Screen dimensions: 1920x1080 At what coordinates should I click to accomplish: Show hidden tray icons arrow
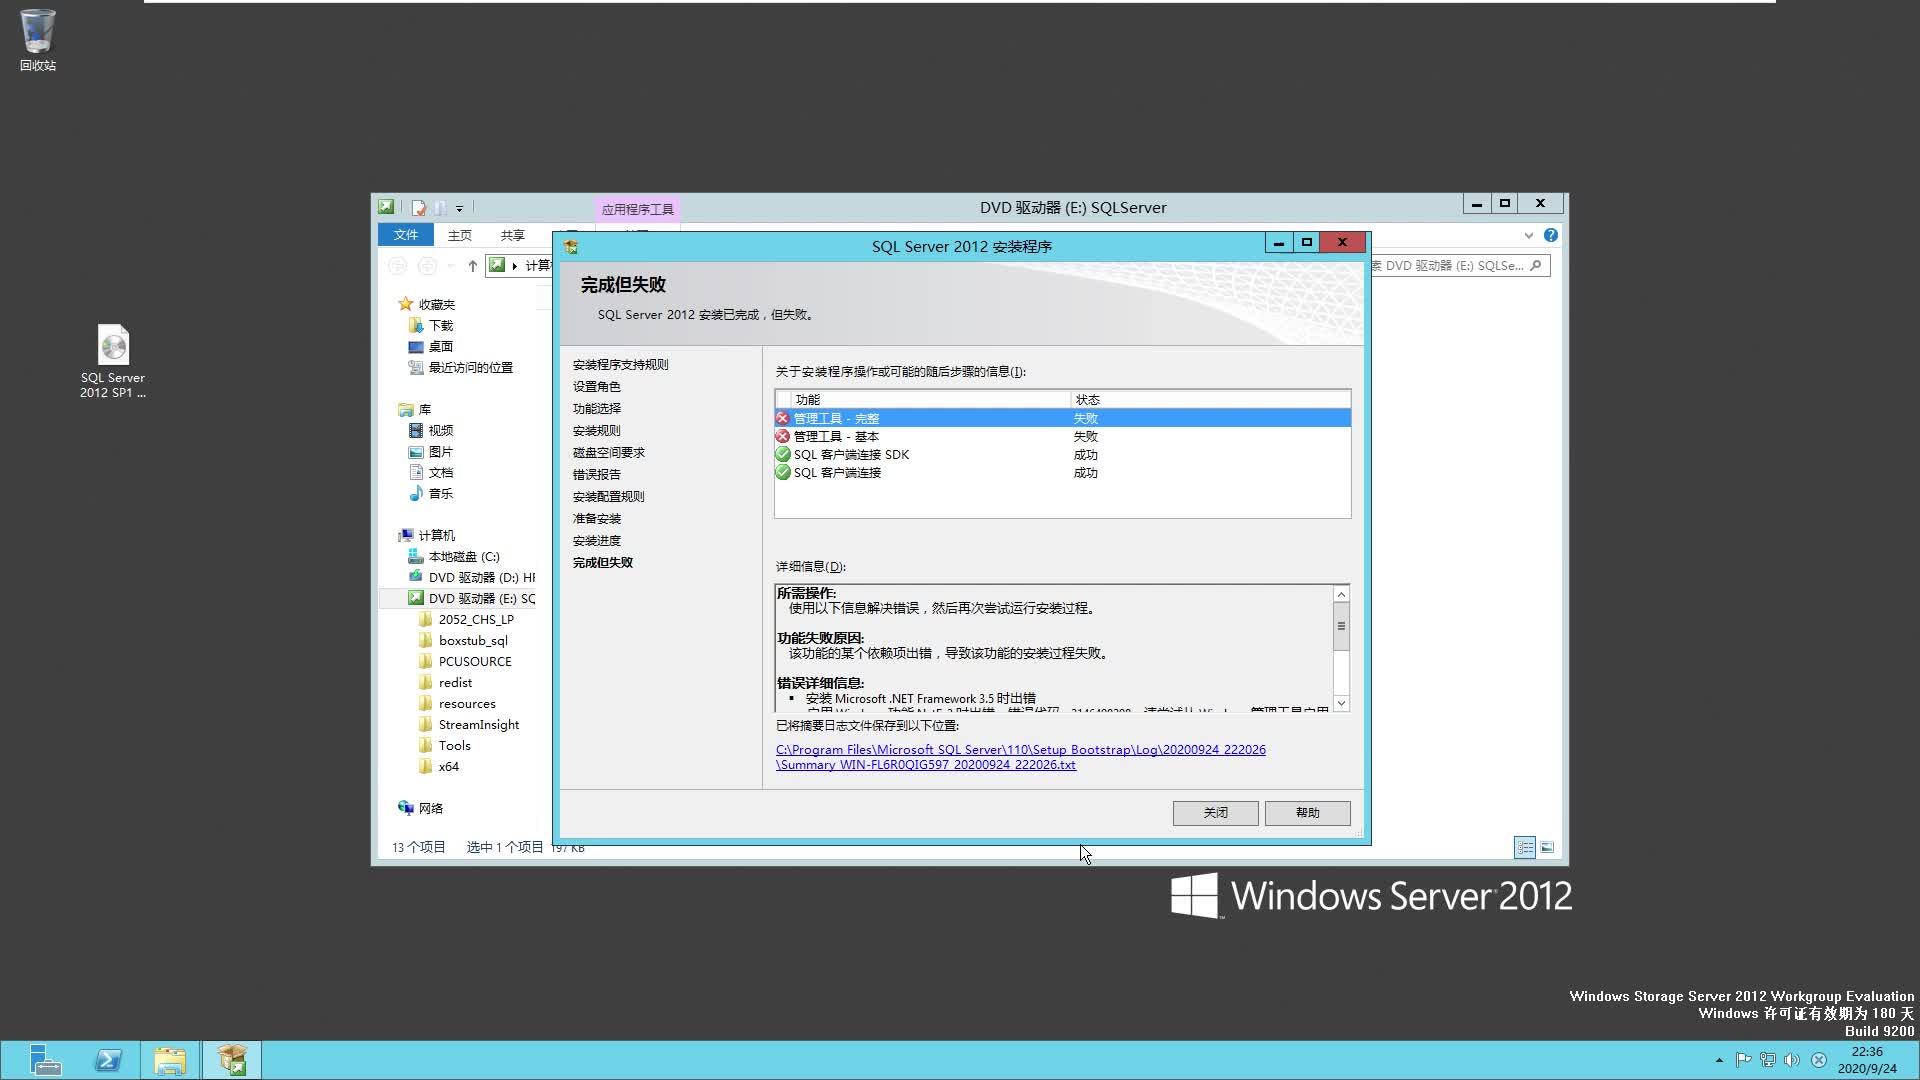(x=1719, y=1060)
